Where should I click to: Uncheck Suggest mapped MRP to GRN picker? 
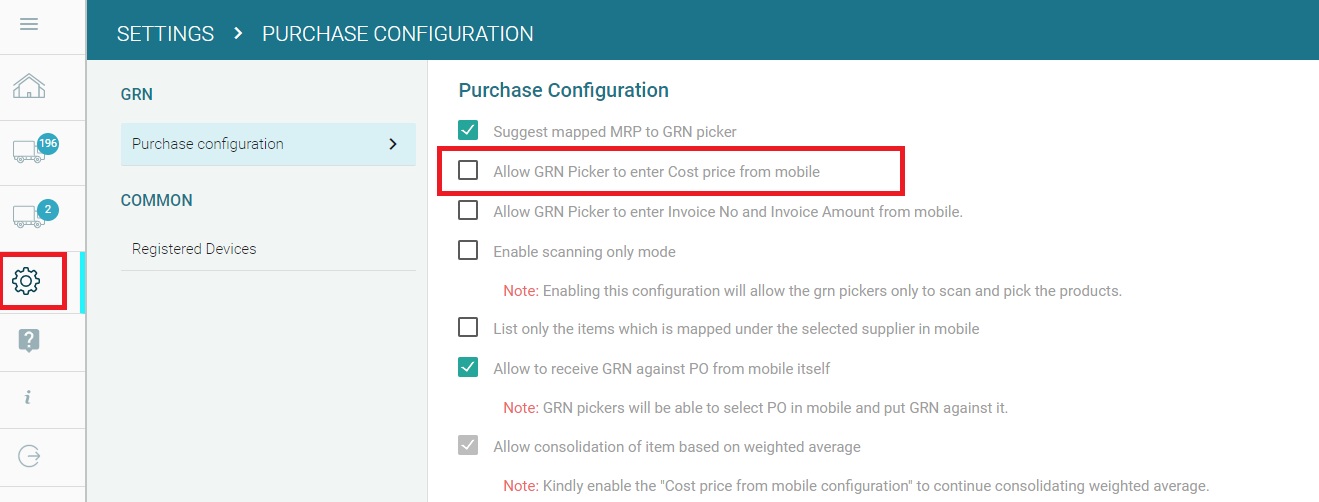[x=468, y=131]
